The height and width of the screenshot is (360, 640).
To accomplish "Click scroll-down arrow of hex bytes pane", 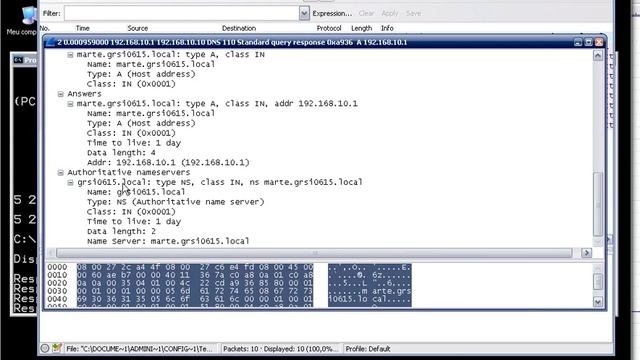I will click(598, 302).
